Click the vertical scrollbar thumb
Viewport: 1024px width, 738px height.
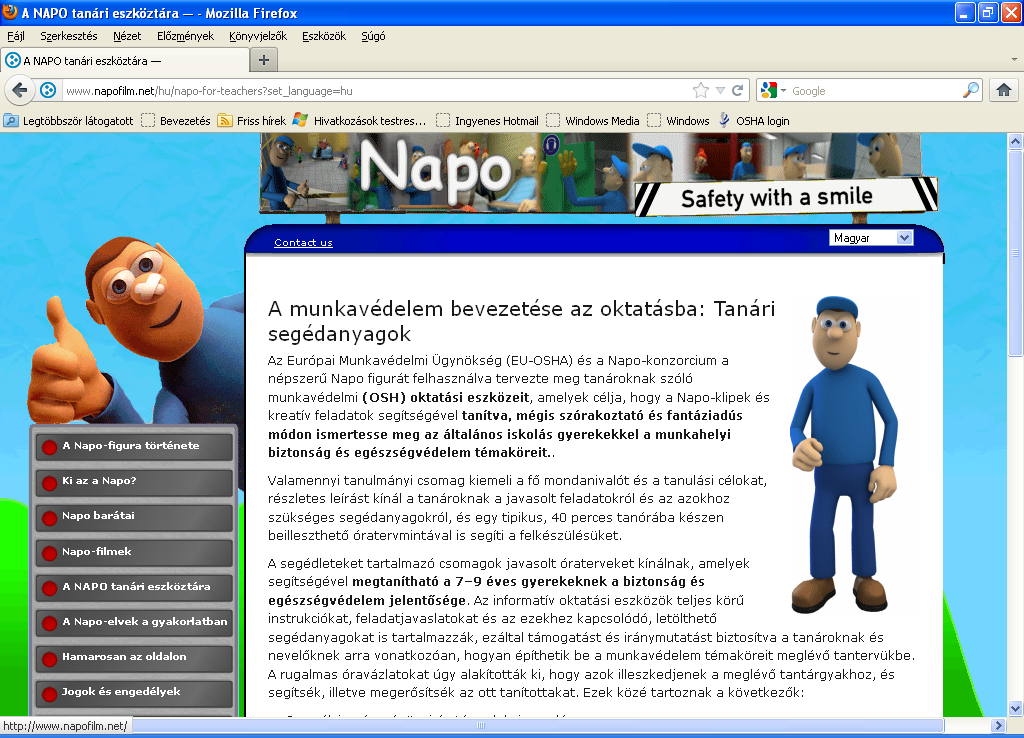(x=1015, y=253)
